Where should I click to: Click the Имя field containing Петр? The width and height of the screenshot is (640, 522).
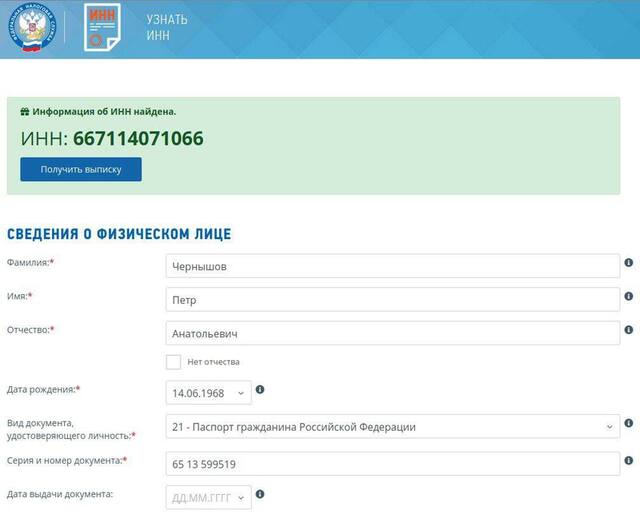click(x=392, y=299)
